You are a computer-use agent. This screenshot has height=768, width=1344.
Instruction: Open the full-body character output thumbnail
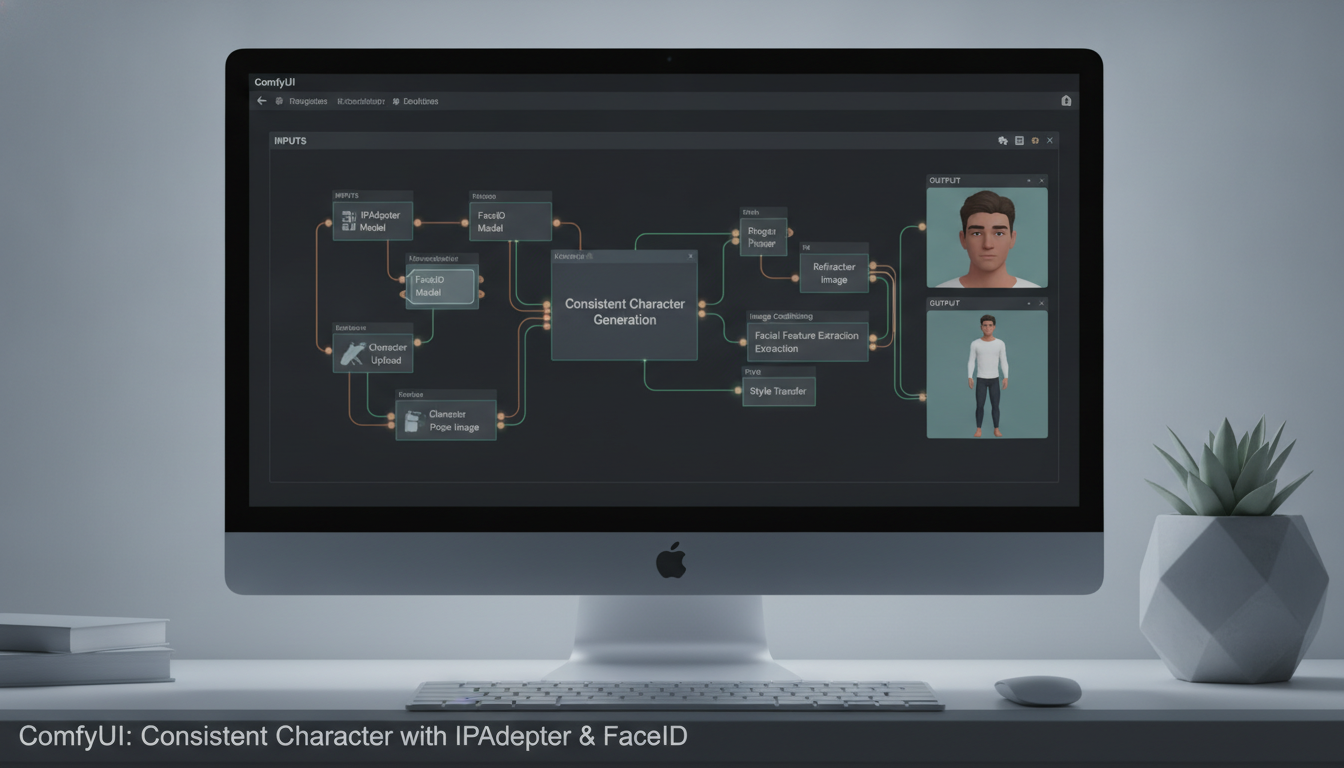point(987,374)
